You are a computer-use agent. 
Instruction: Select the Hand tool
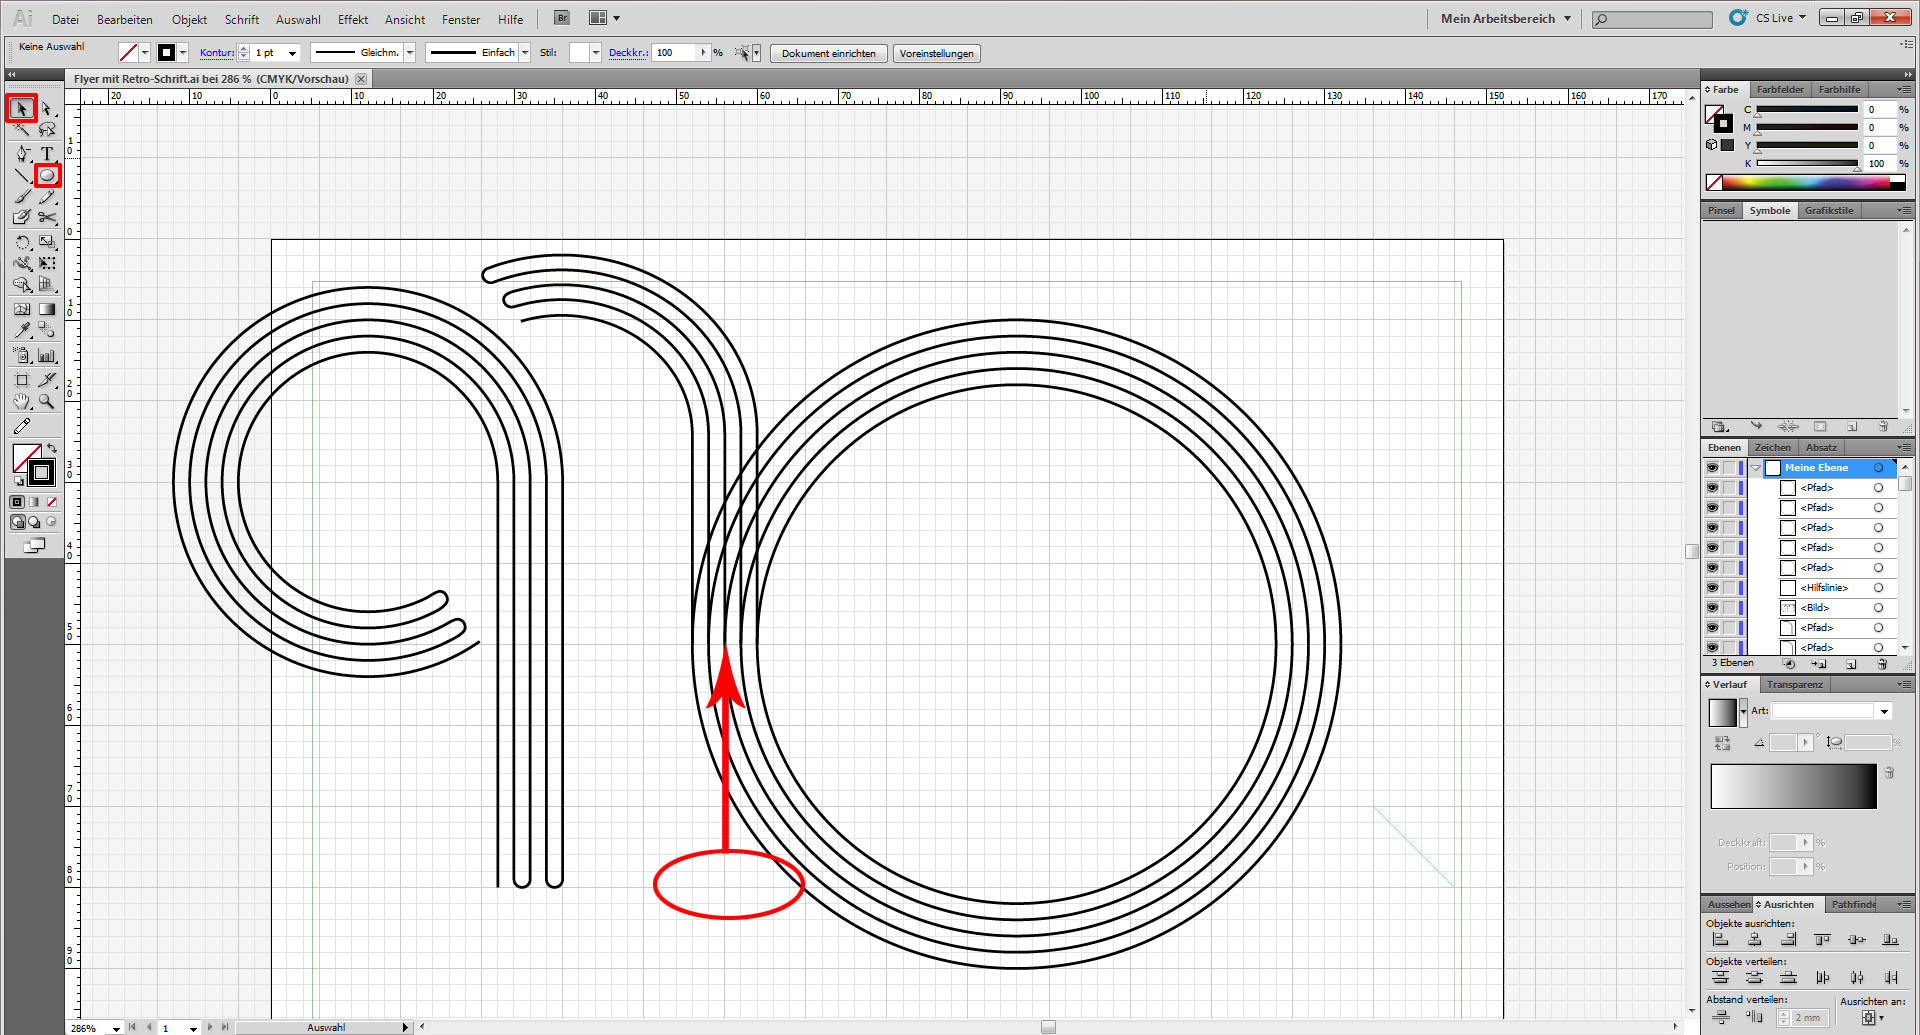click(x=22, y=401)
